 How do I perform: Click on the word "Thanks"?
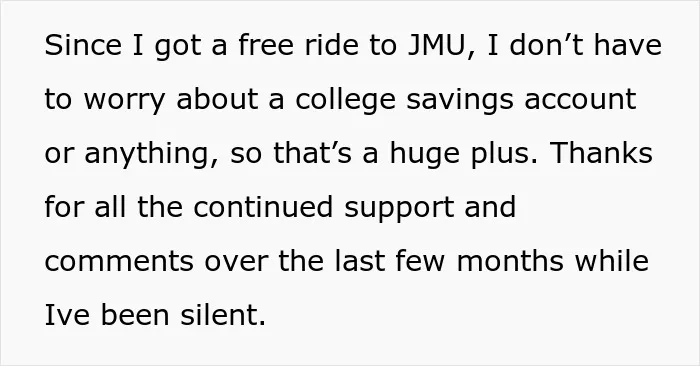coord(601,153)
